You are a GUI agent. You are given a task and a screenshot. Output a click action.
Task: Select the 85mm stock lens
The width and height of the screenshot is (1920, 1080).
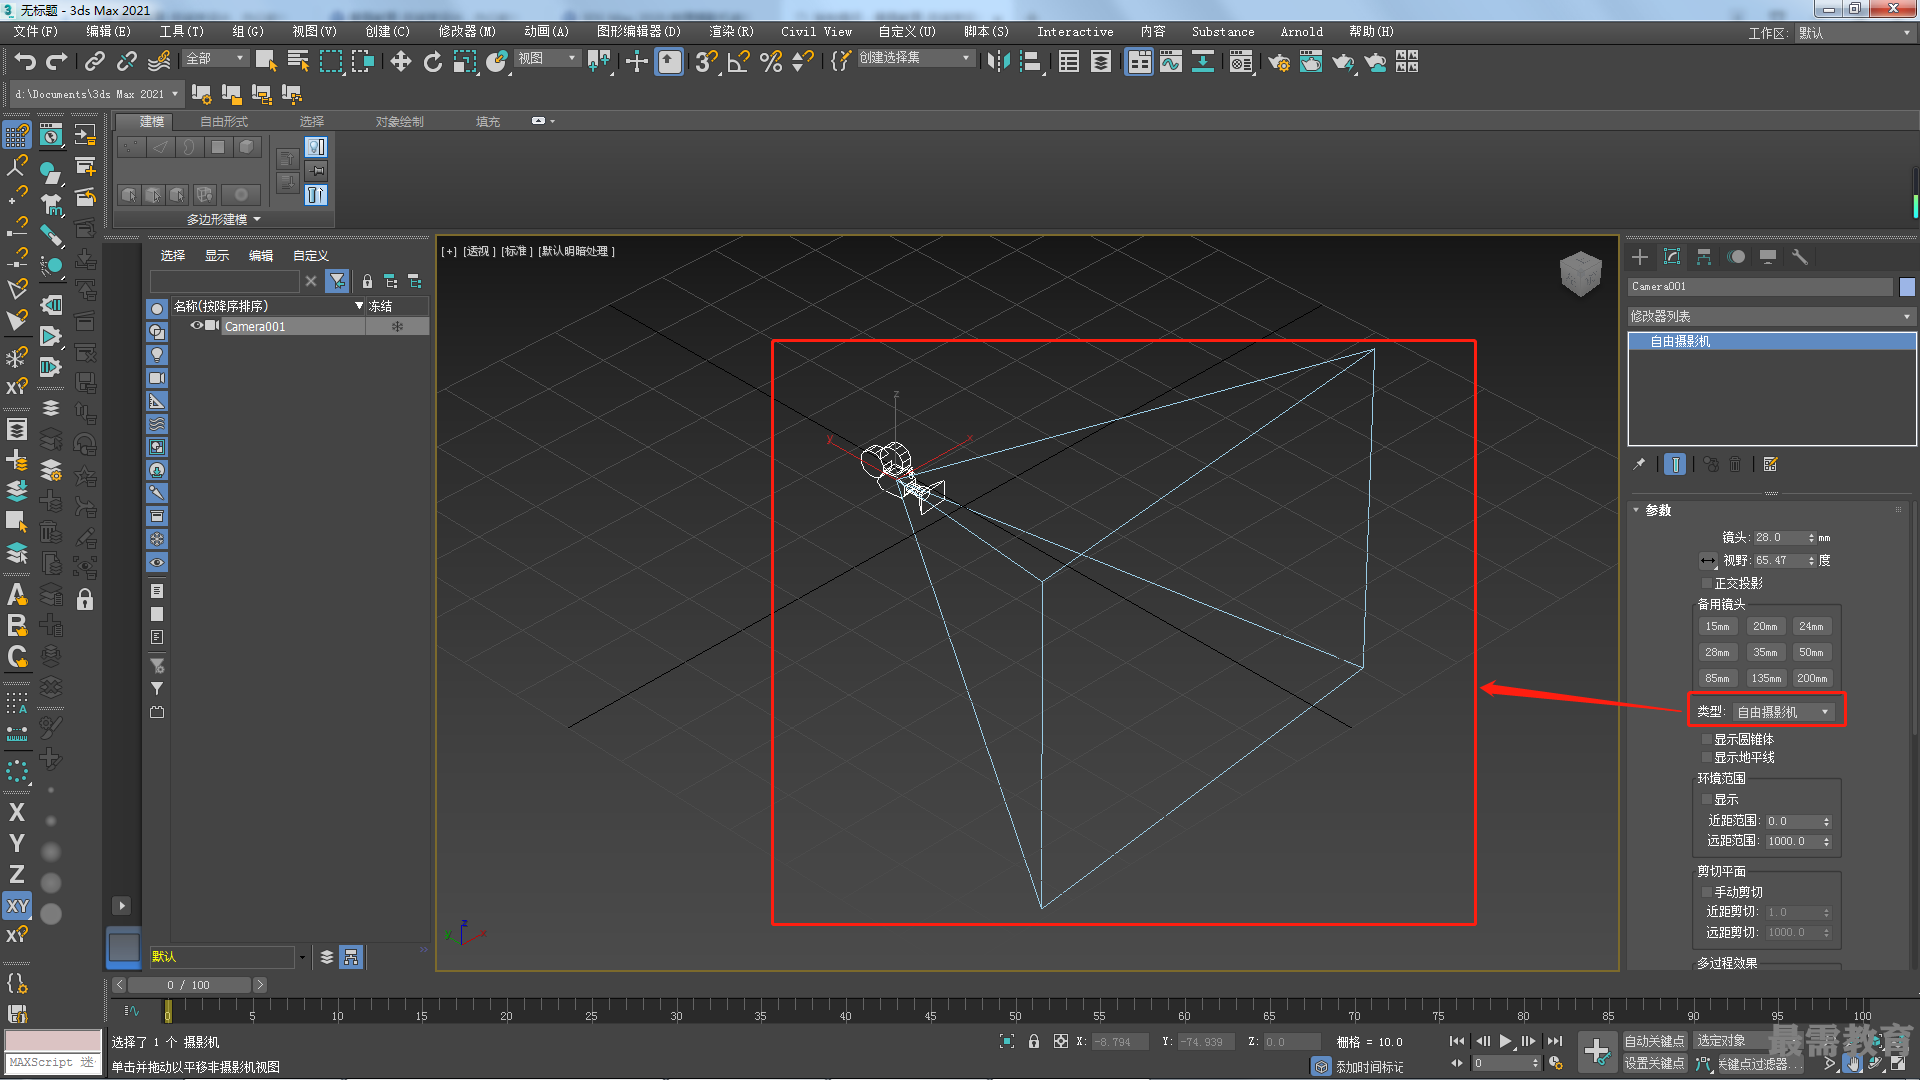click(x=1718, y=678)
